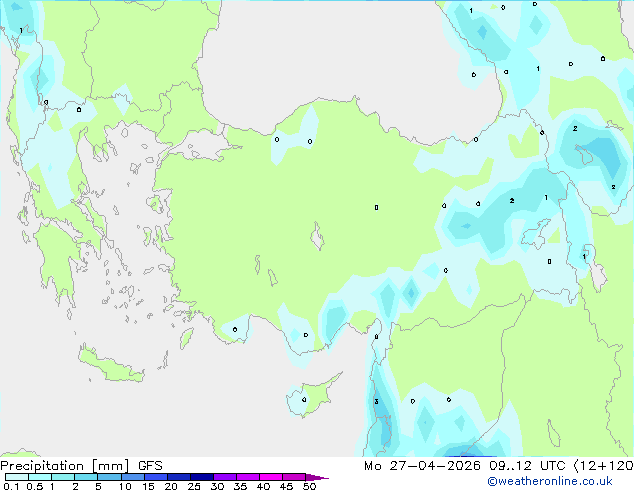634x490 pixels.
Task: Click the '0.1' legend scale label
Action: pos(11,486)
